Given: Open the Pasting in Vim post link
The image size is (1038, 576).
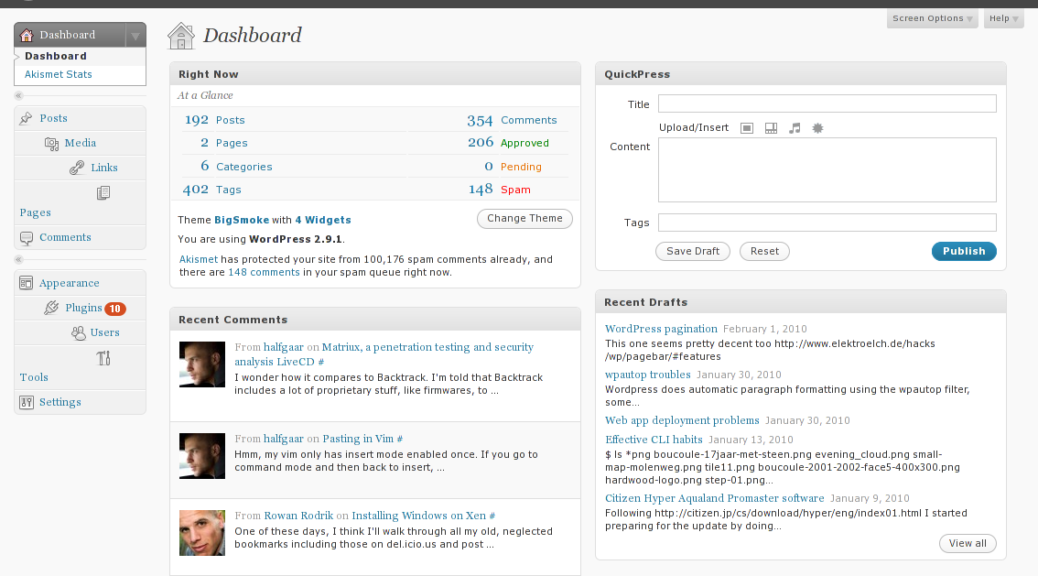Looking at the screenshot, I should pyautogui.click(x=357, y=438).
